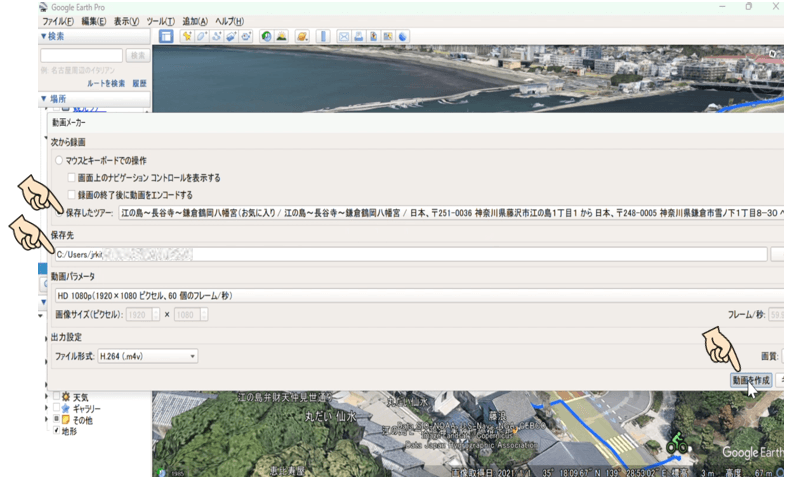Select the Add Path tool
Image resolution: width=786 pixels, height=478 pixels.
(217, 37)
